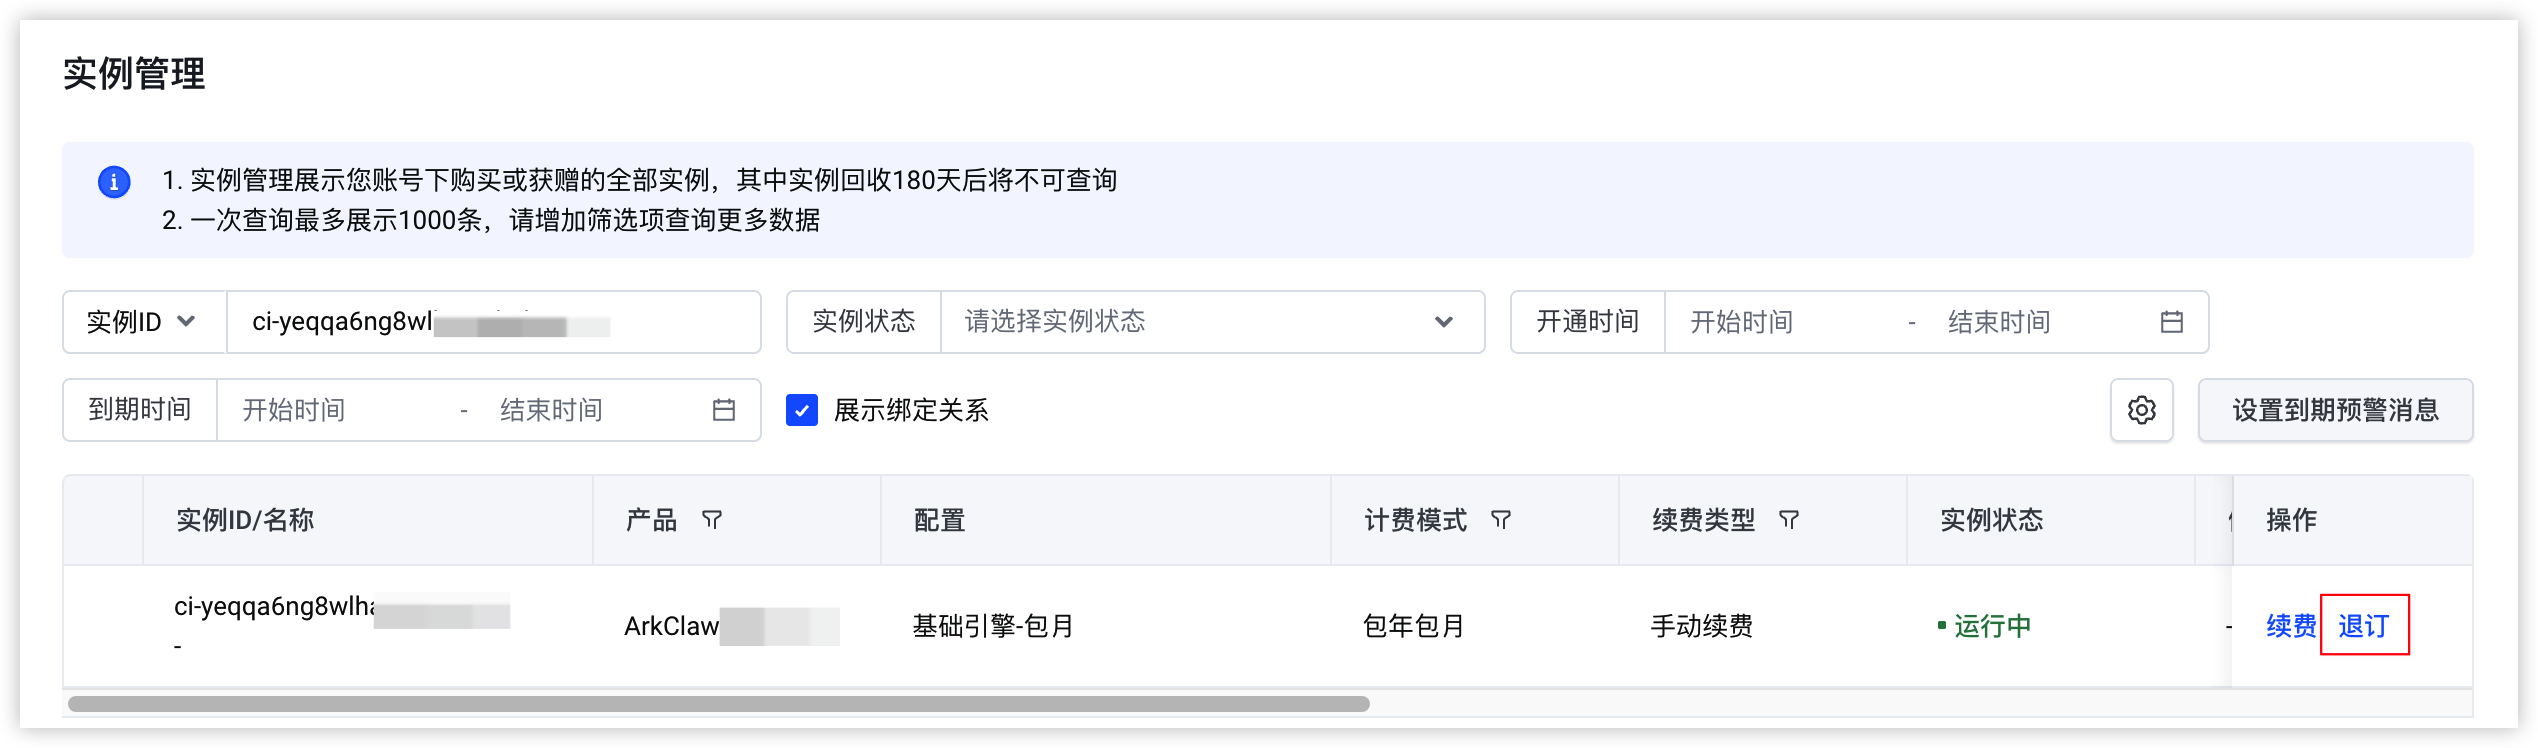Click the instance ID search input field
Image resolution: width=2538 pixels, height=748 pixels.
(x=494, y=322)
